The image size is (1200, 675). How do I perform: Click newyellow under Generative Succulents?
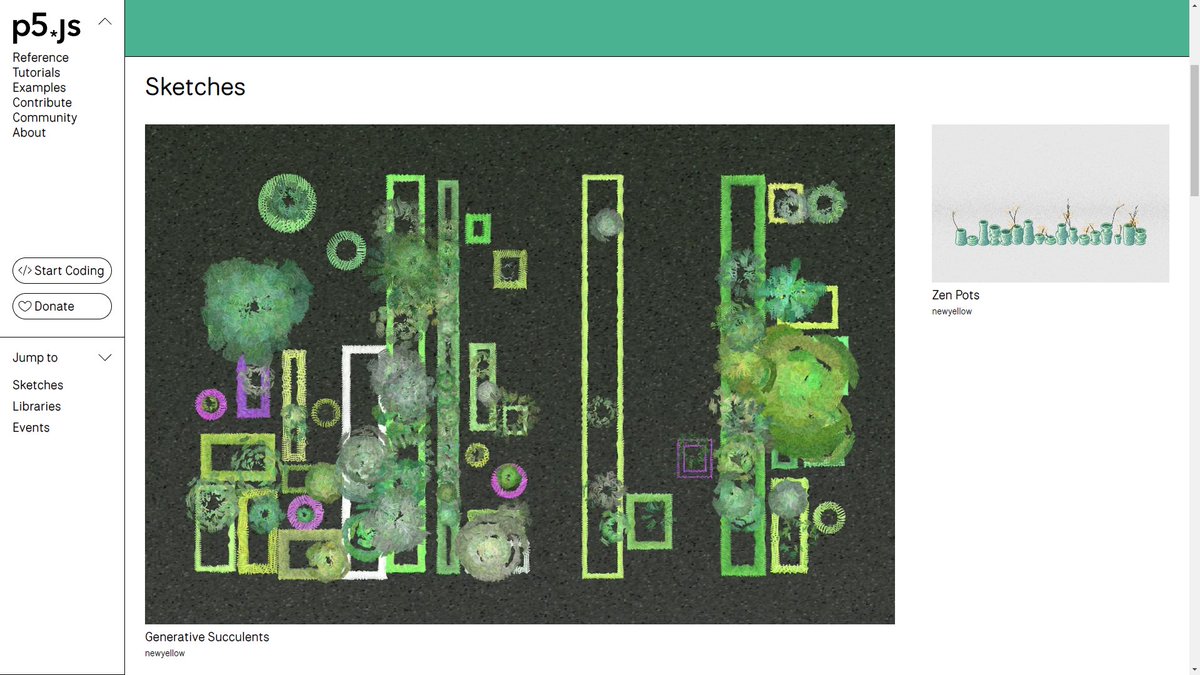pos(165,653)
